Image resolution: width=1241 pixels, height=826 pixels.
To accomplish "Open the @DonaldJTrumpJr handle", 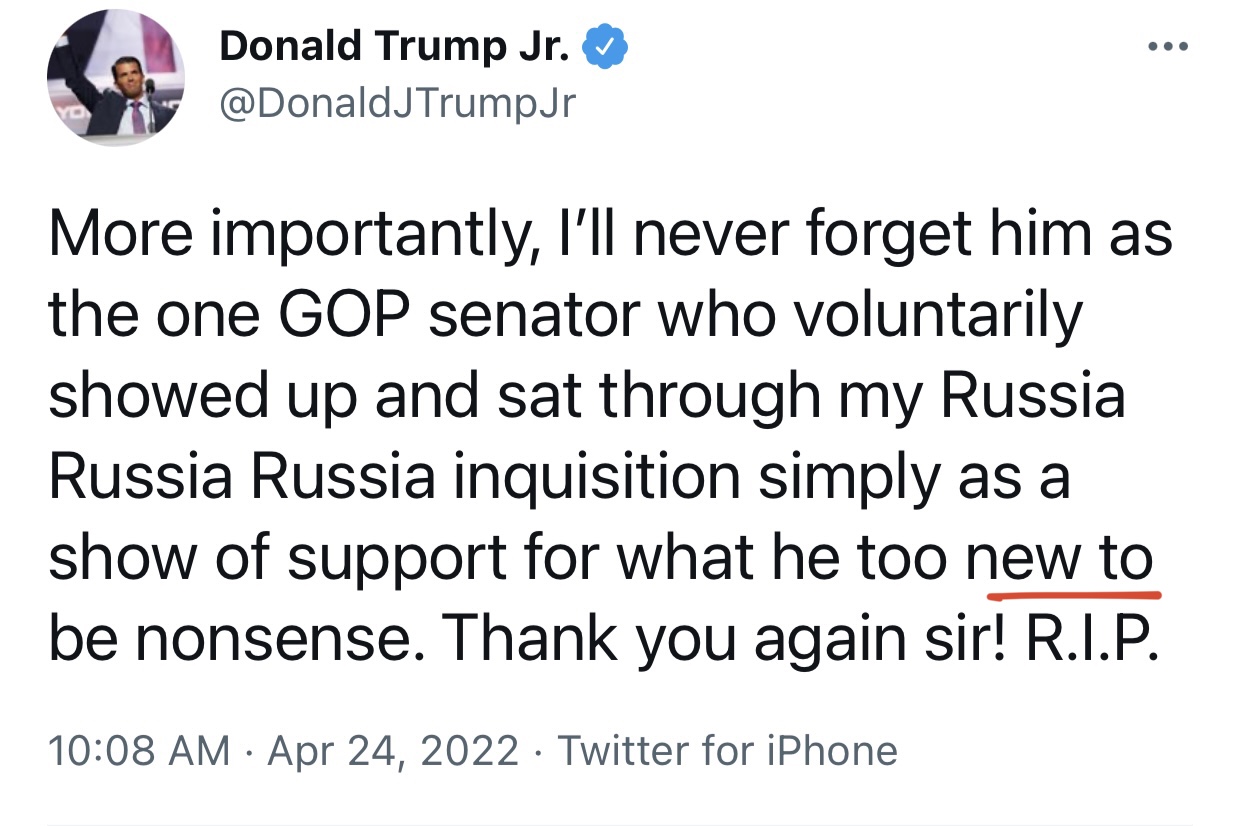I will point(397,103).
